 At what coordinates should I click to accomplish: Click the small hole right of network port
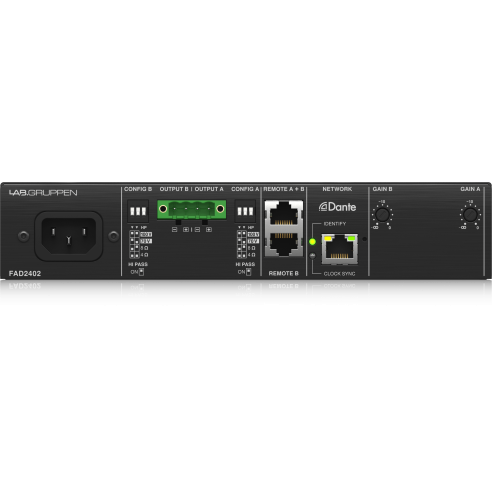[364, 239]
